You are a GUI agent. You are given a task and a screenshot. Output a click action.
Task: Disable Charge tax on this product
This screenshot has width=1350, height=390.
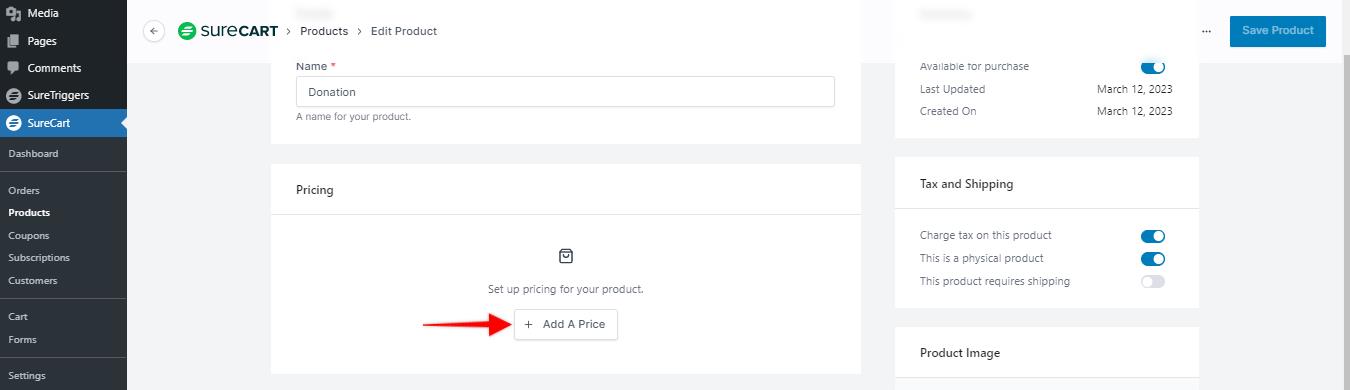[x=1153, y=236]
